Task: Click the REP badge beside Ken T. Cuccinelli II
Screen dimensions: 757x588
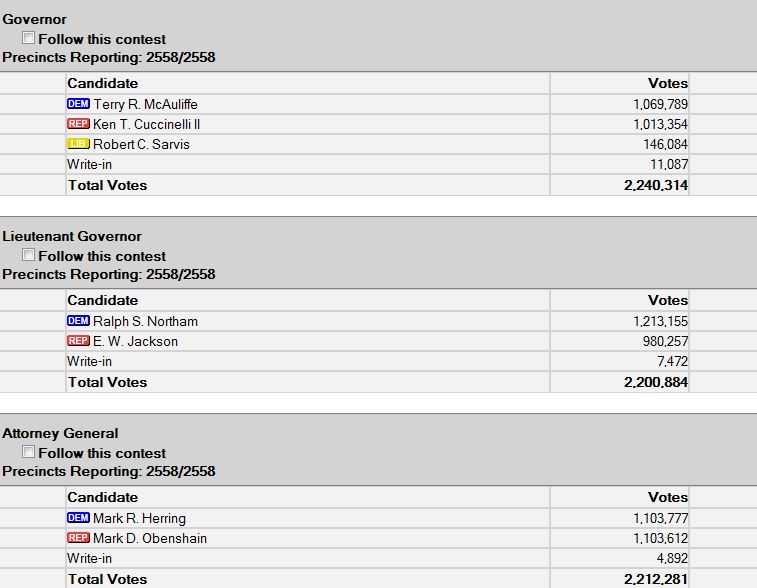Action: point(78,124)
